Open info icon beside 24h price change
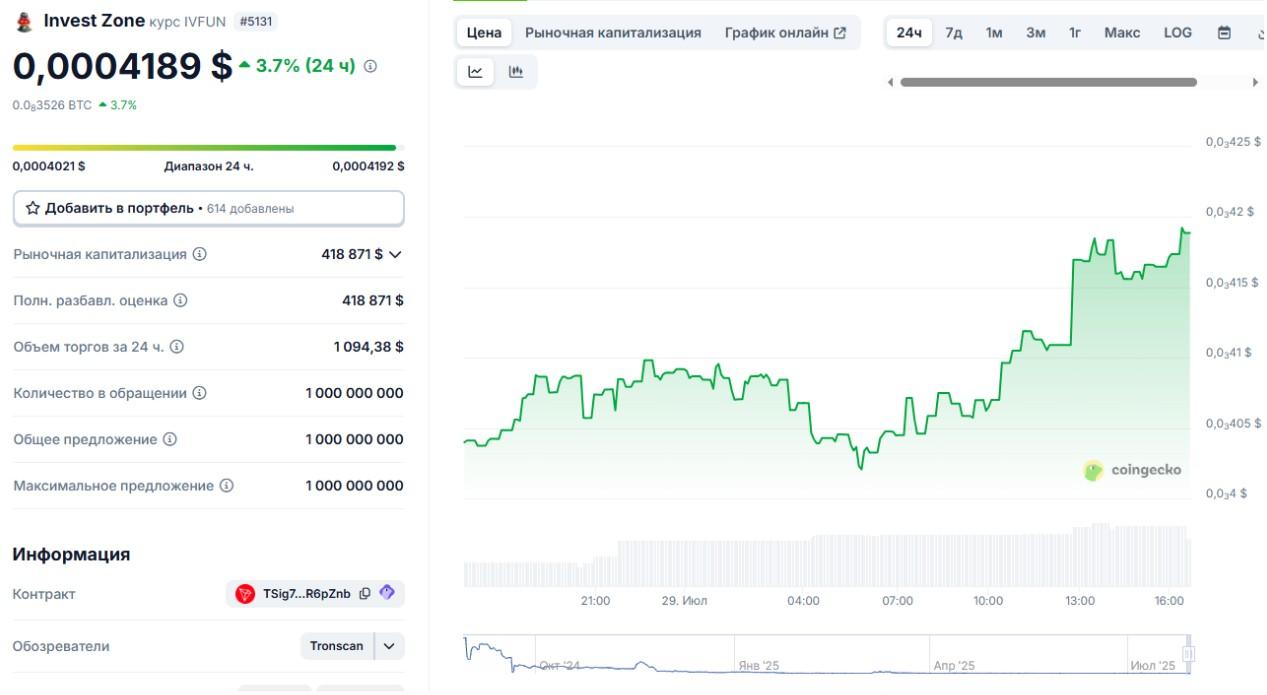Viewport: 1267px width, 695px height. pyautogui.click(x=370, y=66)
